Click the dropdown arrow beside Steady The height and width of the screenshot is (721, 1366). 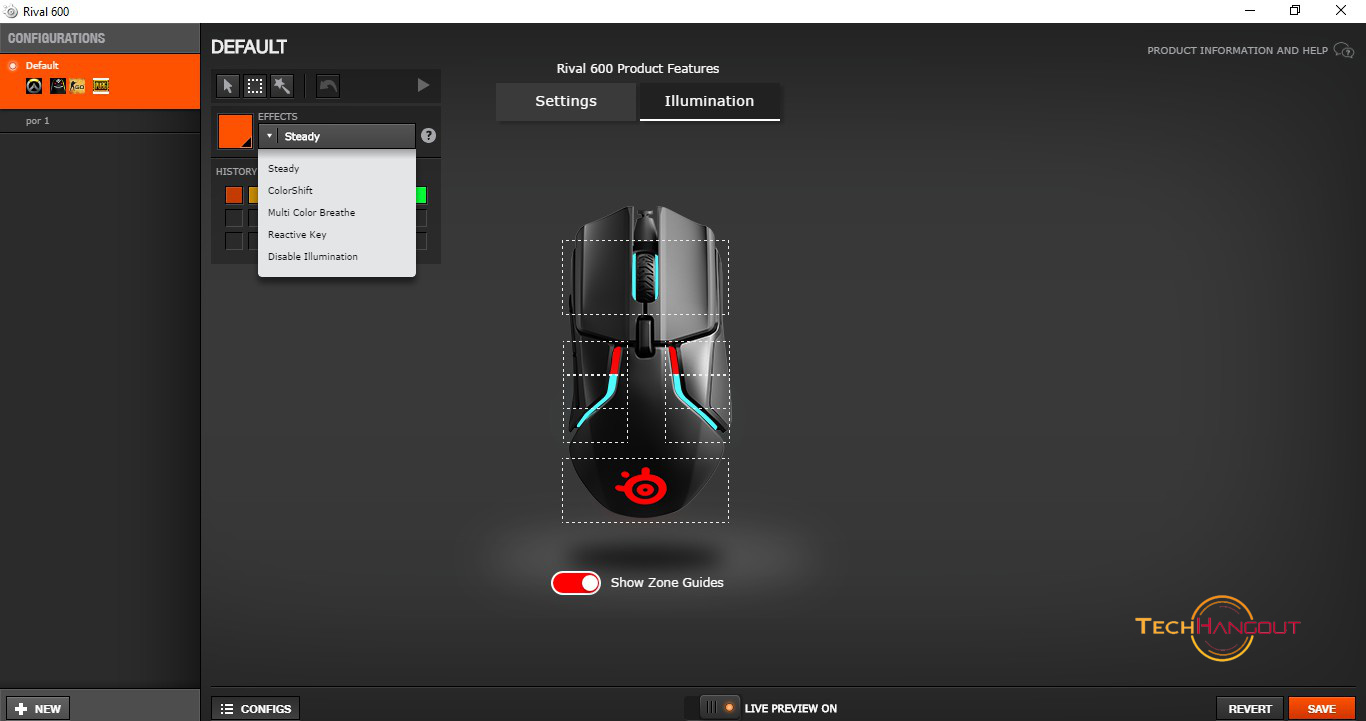pyautogui.click(x=269, y=136)
